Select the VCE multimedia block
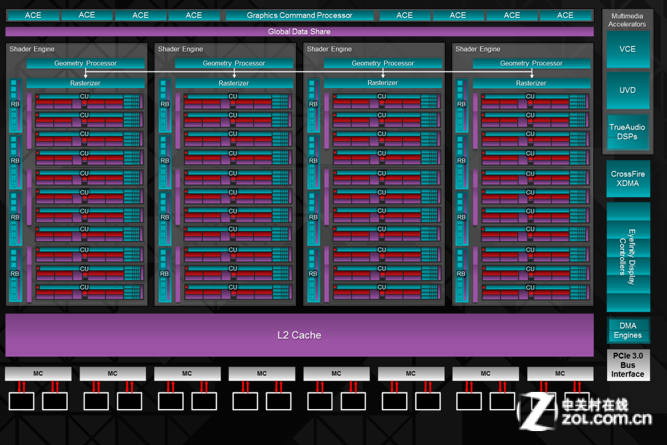Screen dimensions: 667x445 coord(627,50)
